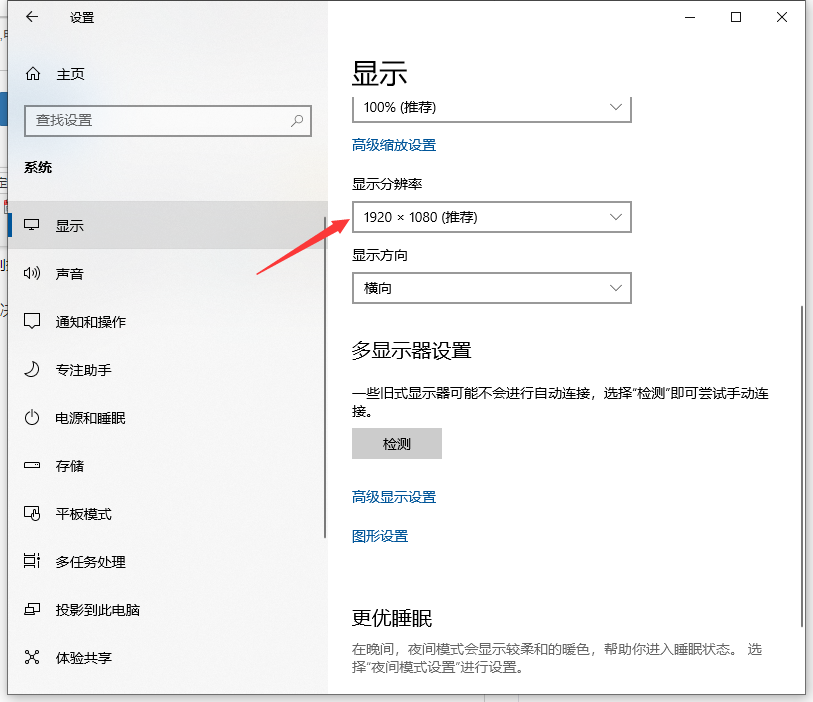Image resolution: width=813 pixels, height=702 pixels.
Task: Expand the 1920 × 1080 resolution dropdown
Action: [491, 217]
